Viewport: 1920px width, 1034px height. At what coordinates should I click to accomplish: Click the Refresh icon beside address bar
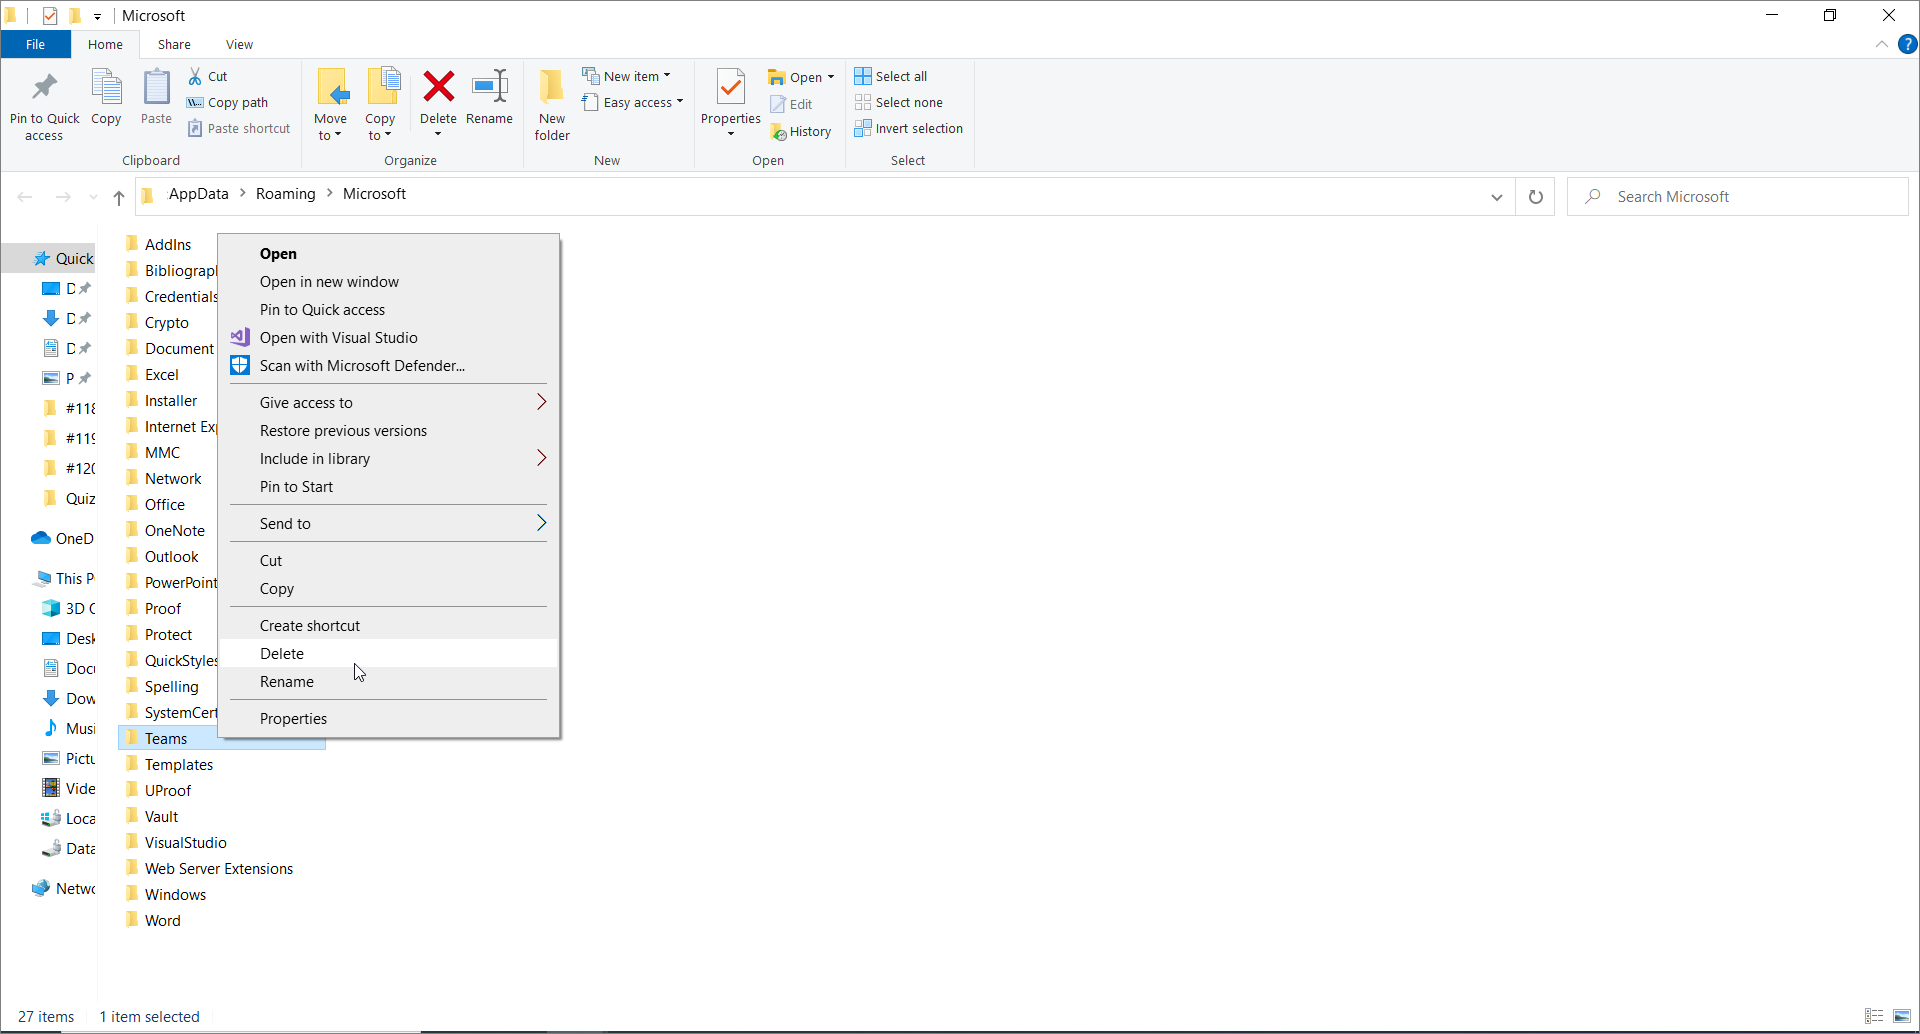pos(1535,197)
